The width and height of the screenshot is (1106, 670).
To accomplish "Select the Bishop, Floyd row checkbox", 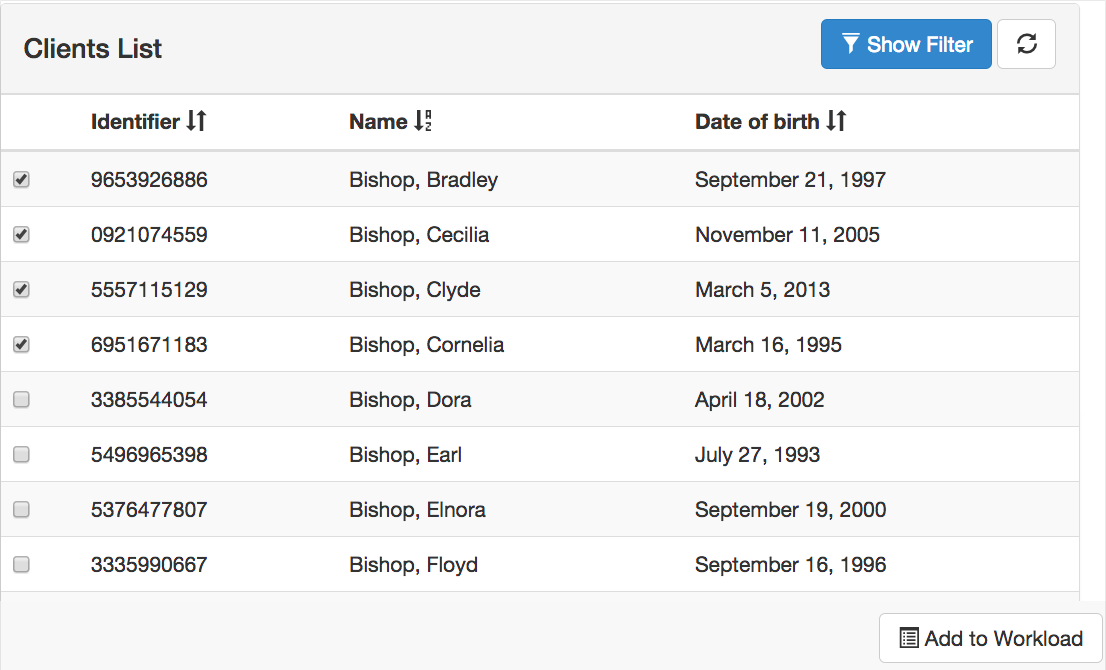I will click(21, 564).
